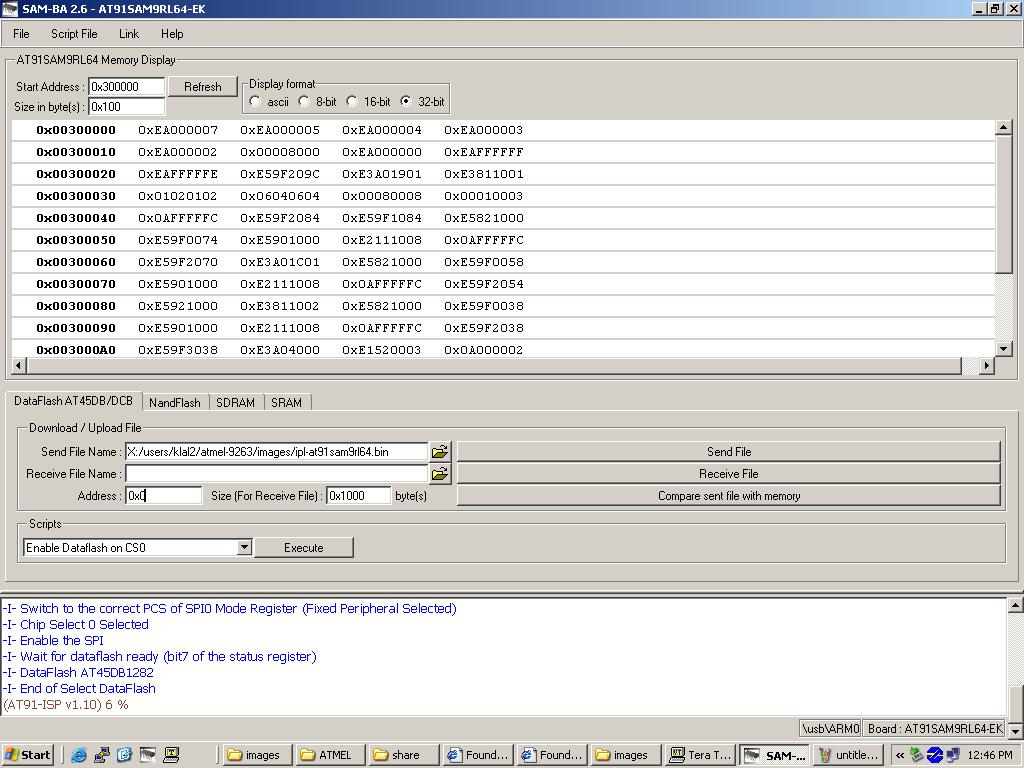Viewport: 1024px width, 768px height.
Task: Open the Script File menu
Action: point(74,34)
